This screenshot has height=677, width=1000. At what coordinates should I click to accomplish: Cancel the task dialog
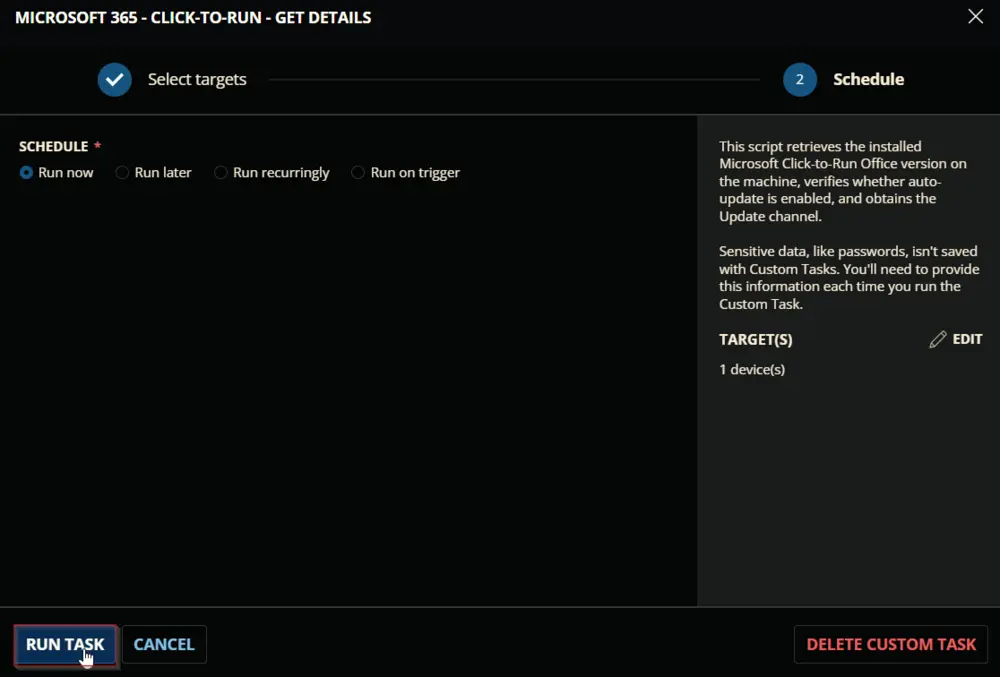[x=164, y=644]
